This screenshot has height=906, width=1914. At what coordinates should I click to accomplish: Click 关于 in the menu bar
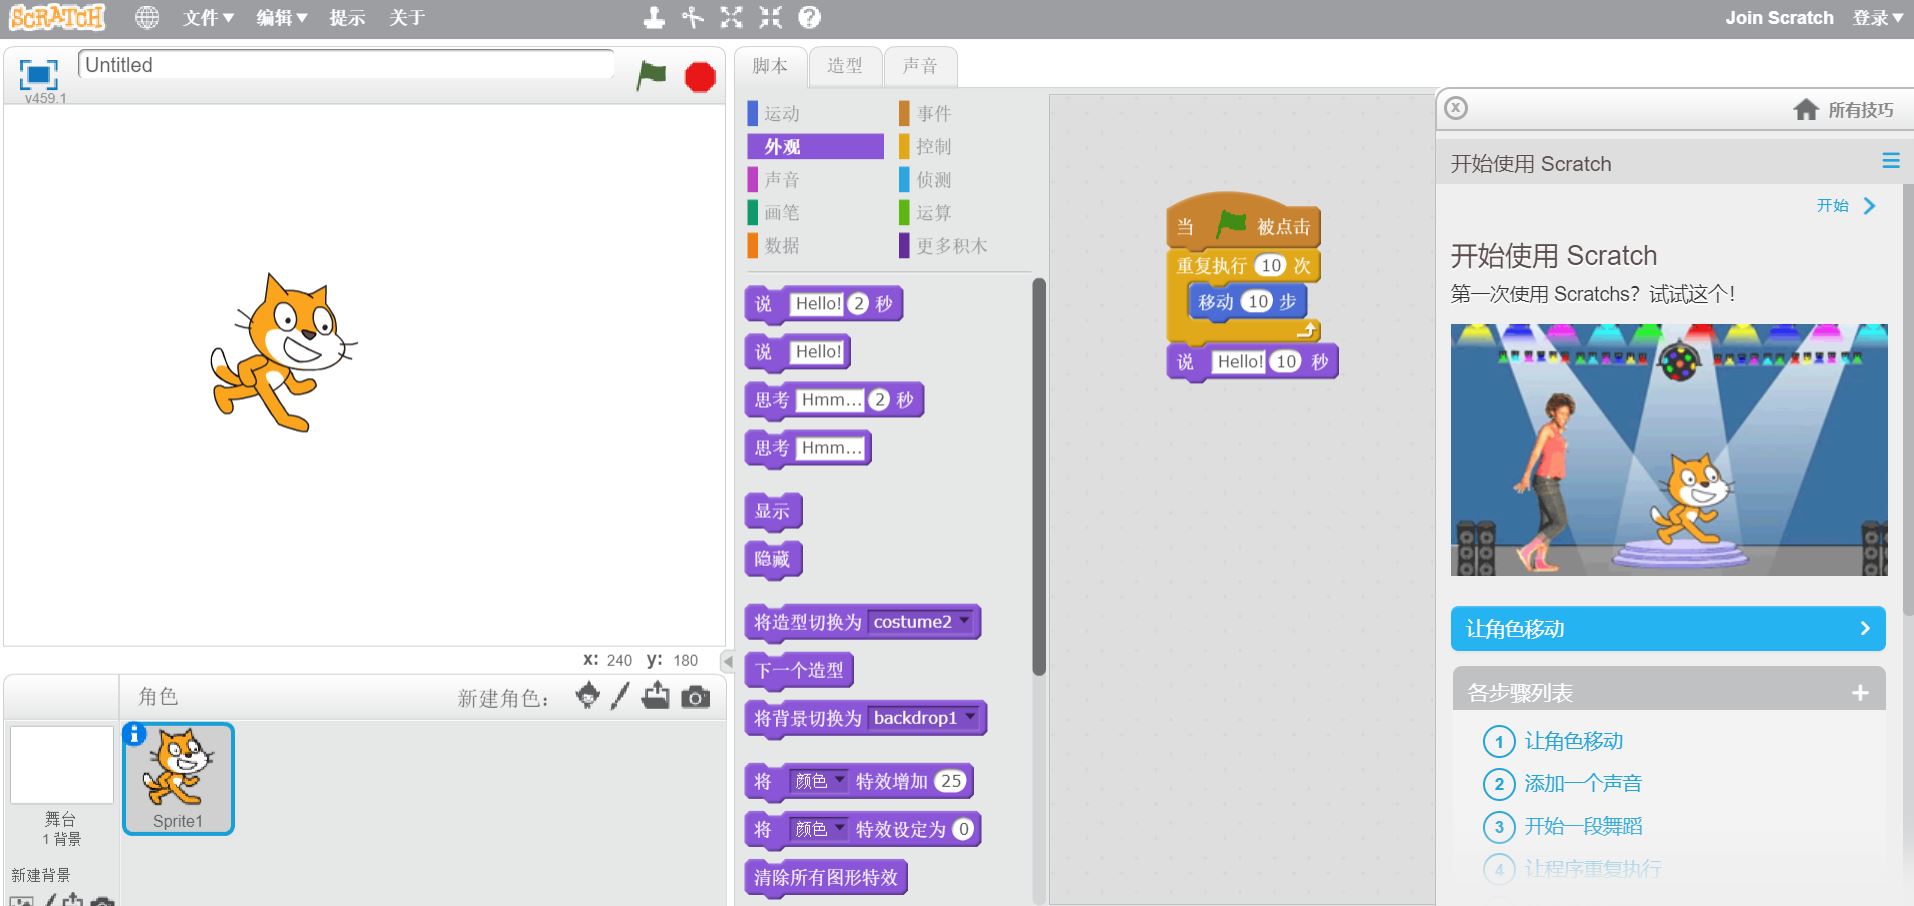tap(407, 17)
